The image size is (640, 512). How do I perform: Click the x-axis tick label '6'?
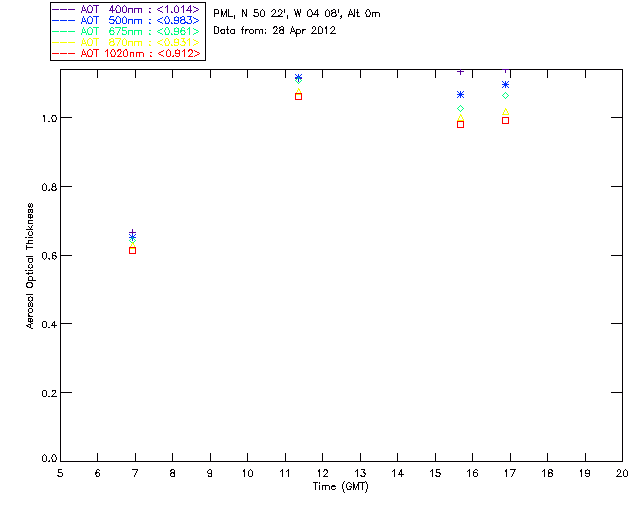coord(98,473)
